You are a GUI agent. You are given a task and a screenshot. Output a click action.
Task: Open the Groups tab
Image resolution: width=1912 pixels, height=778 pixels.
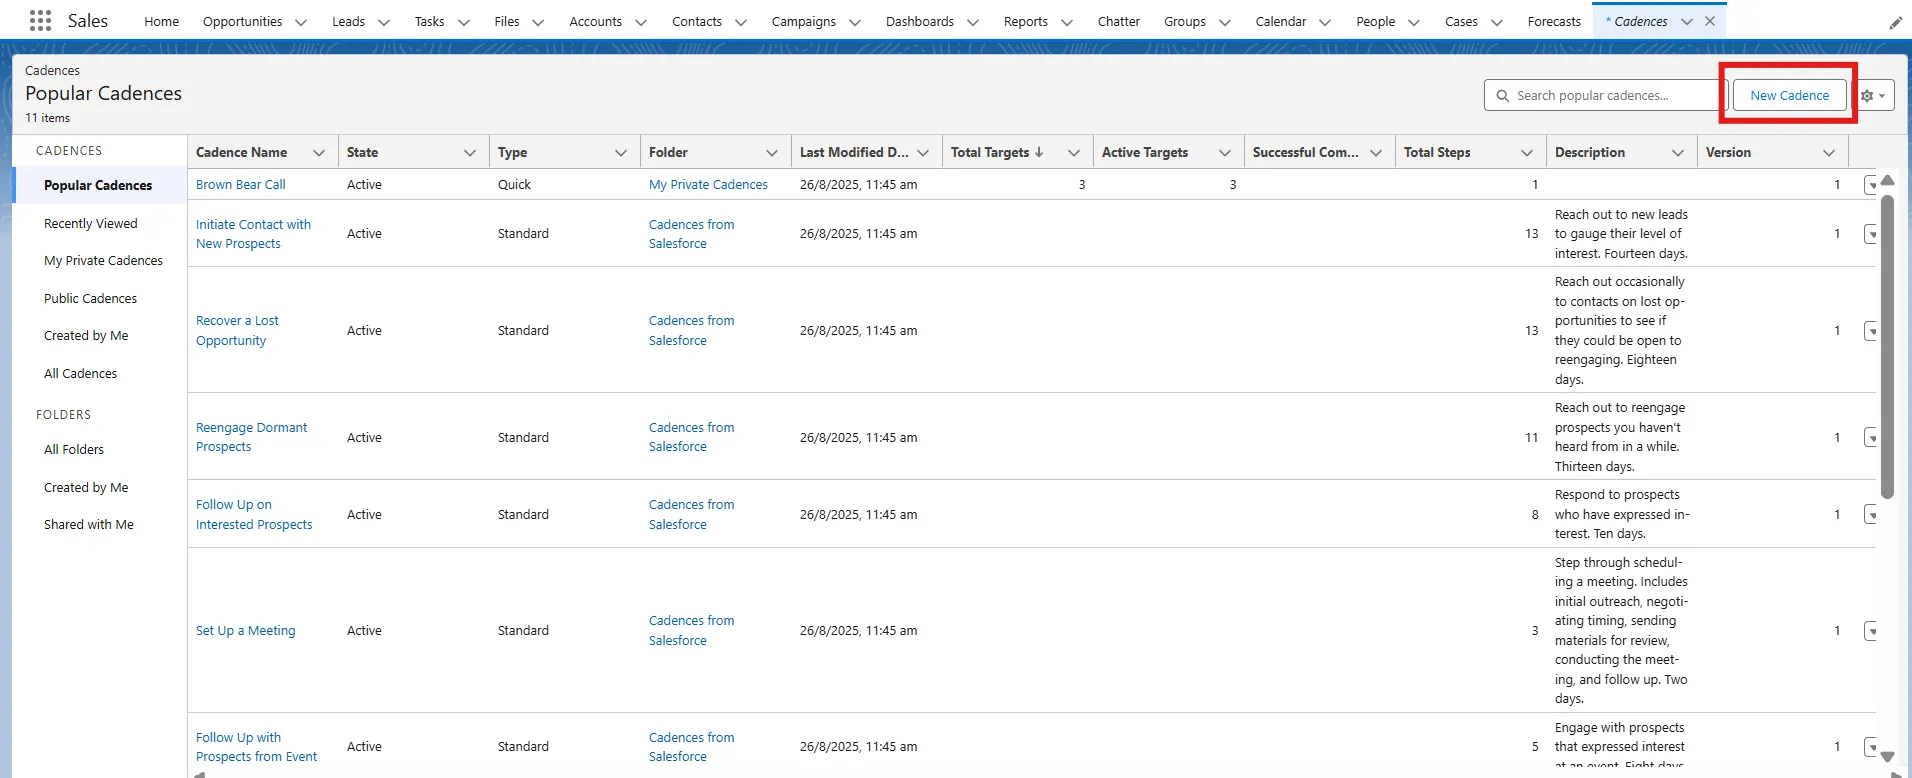click(1185, 22)
